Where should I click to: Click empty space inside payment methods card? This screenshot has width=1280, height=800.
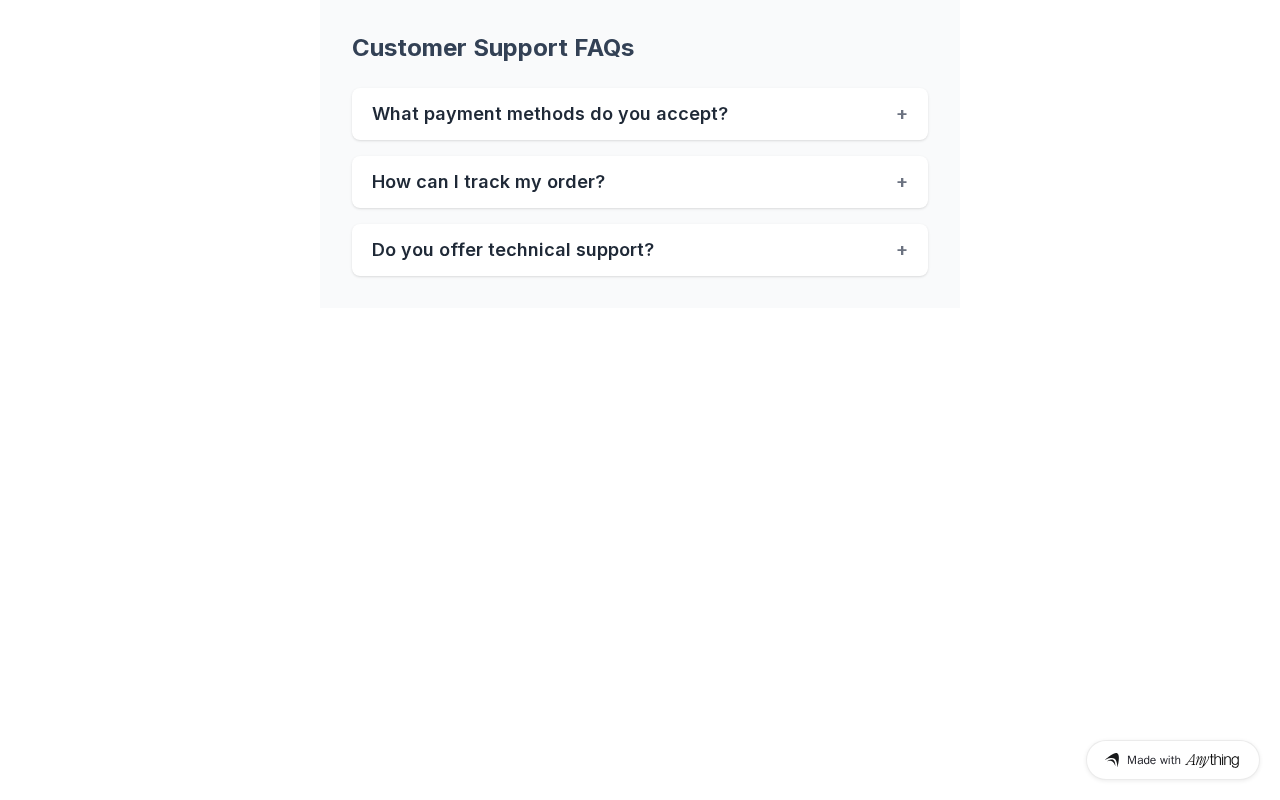pos(810,114)
